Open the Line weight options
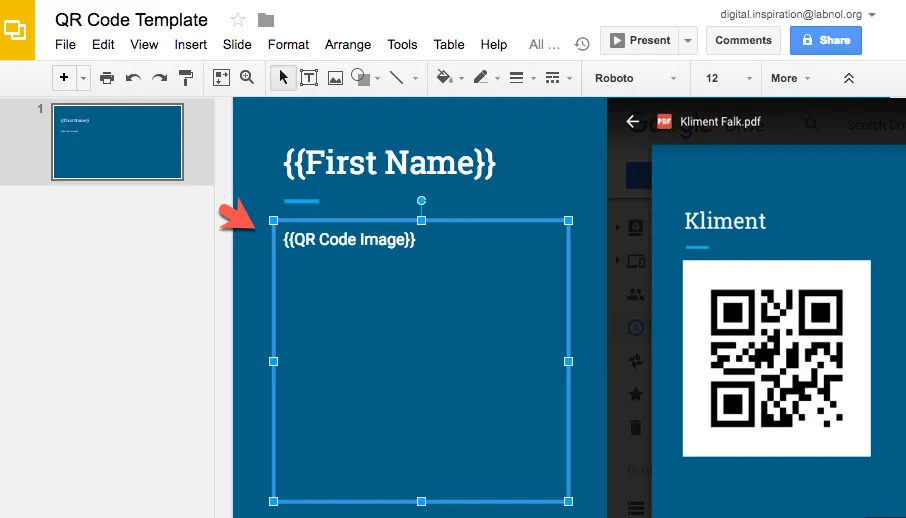 (x=517, y=77)
